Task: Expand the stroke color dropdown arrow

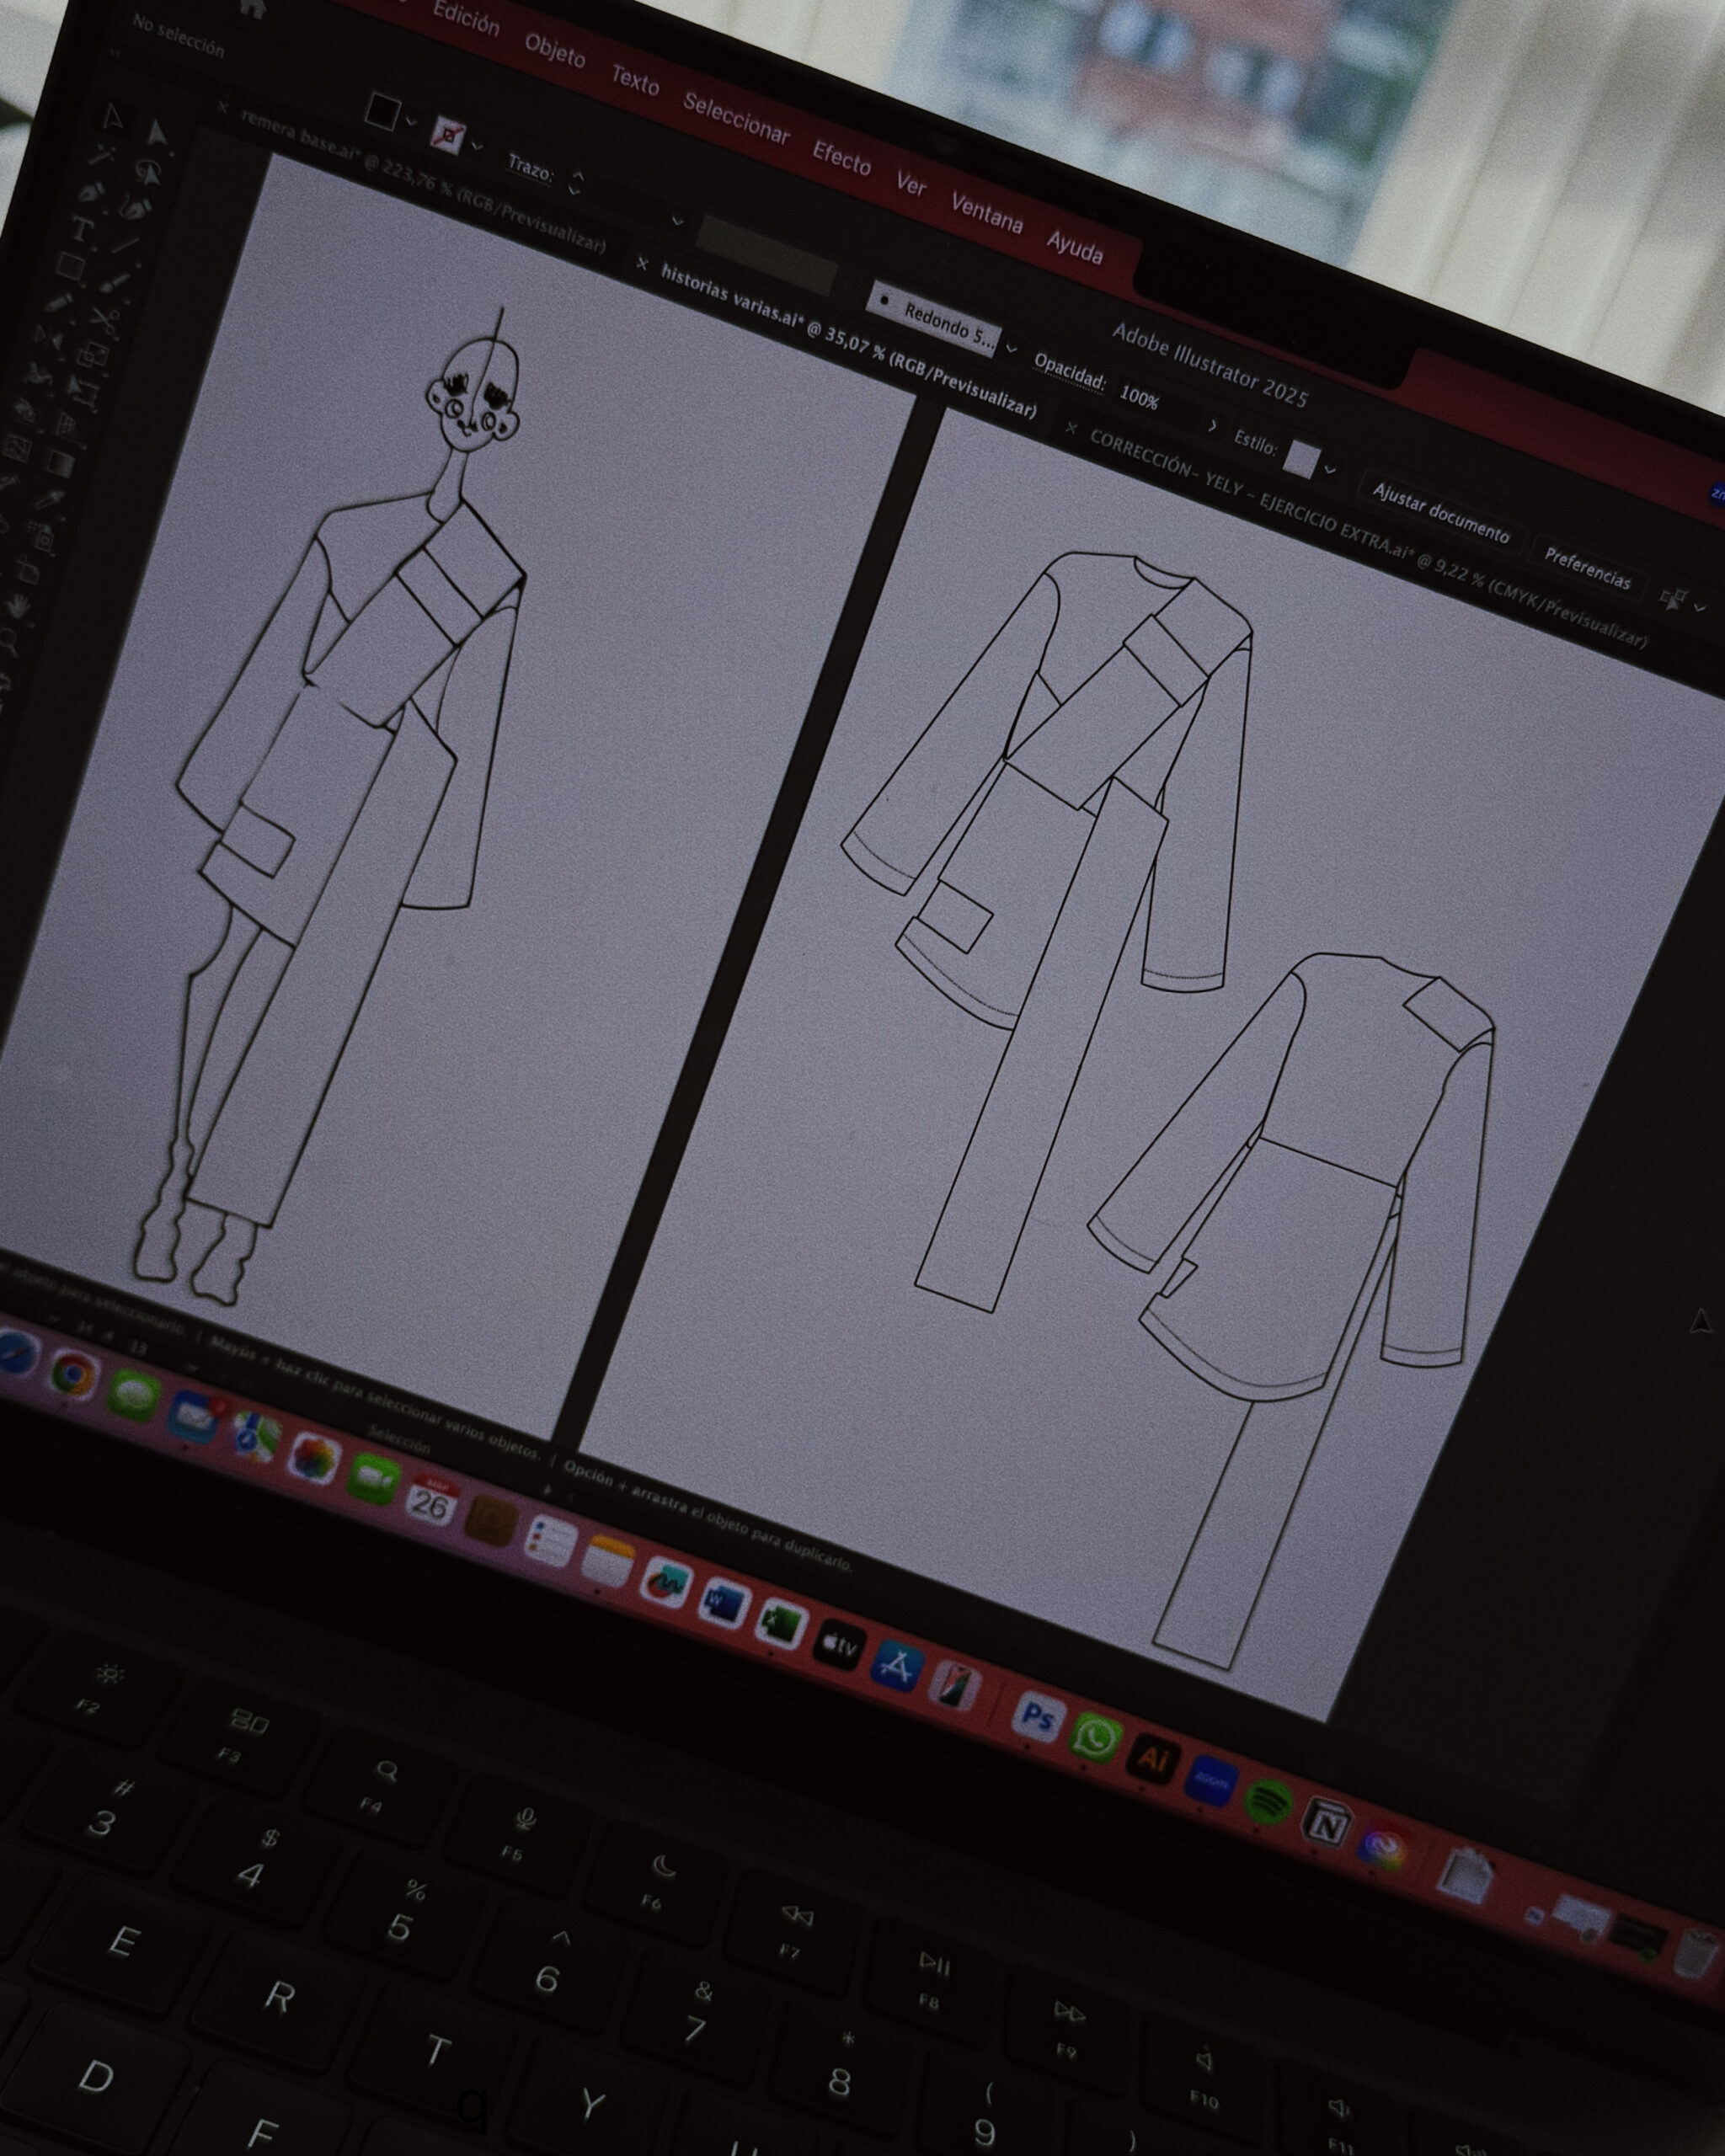Action: click(x=478, y=146)
